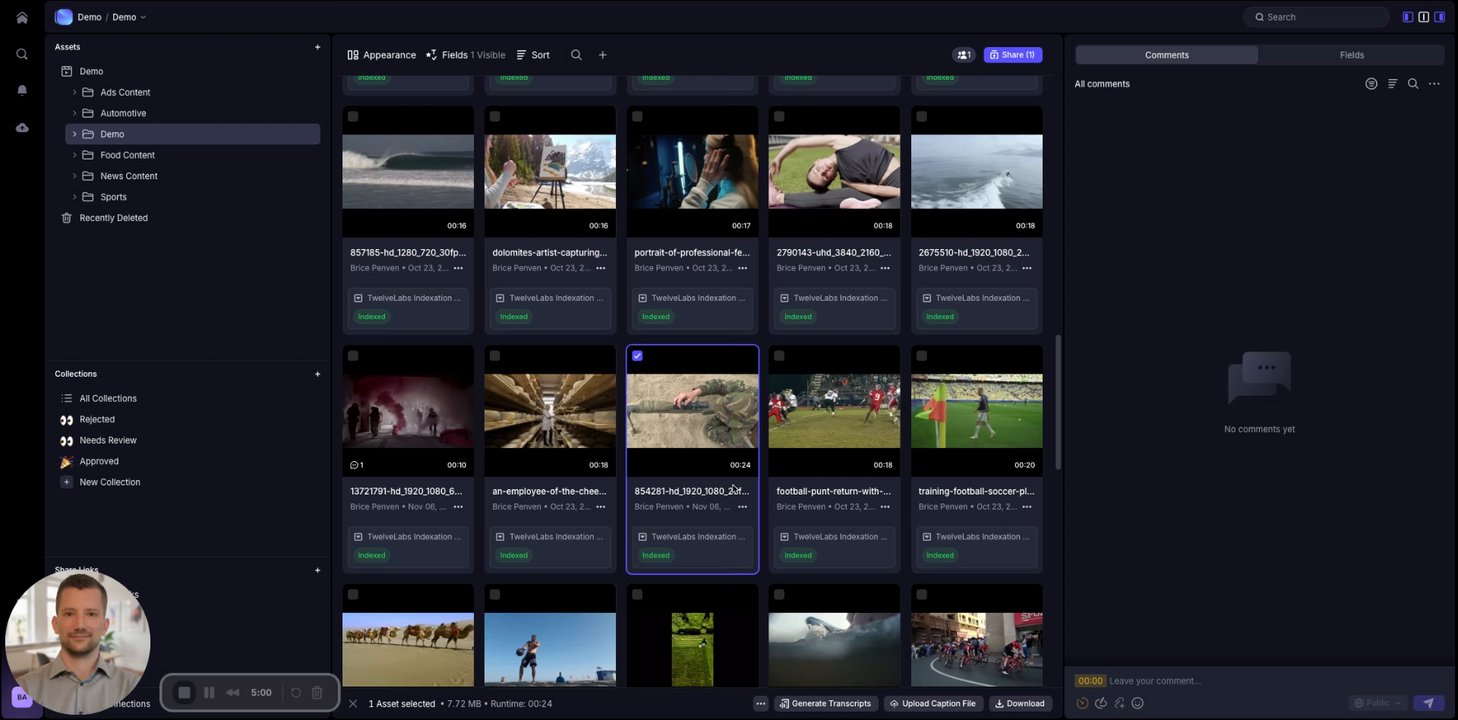Screen dimensions: 1458x720
Task: Open the Fields visibility menu in toolbar
Action: coord(465,55)
